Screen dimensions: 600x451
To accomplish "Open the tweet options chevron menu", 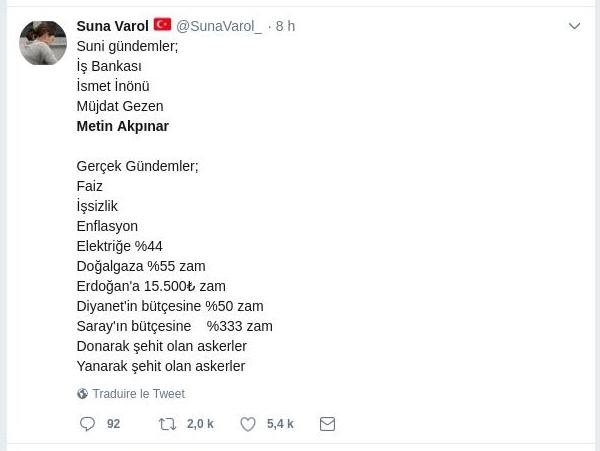I will [574, 26].
